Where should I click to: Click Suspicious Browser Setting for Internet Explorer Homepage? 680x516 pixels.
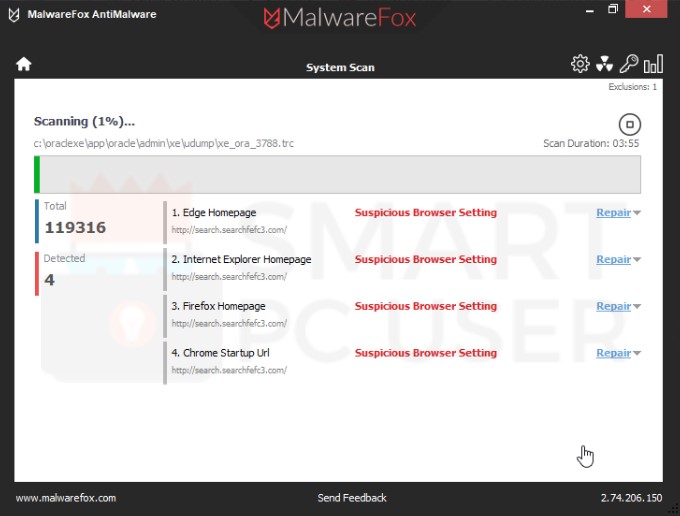(425, 259)
